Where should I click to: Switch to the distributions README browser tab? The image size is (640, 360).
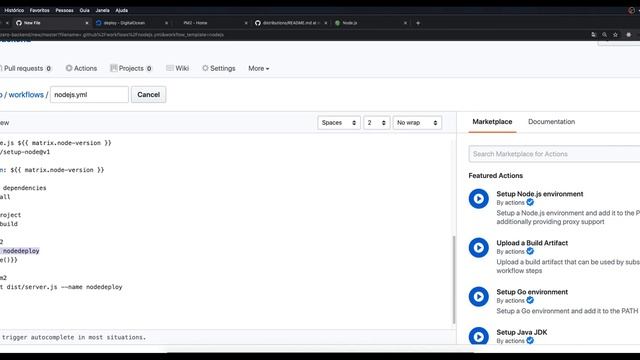coord(290,23)
